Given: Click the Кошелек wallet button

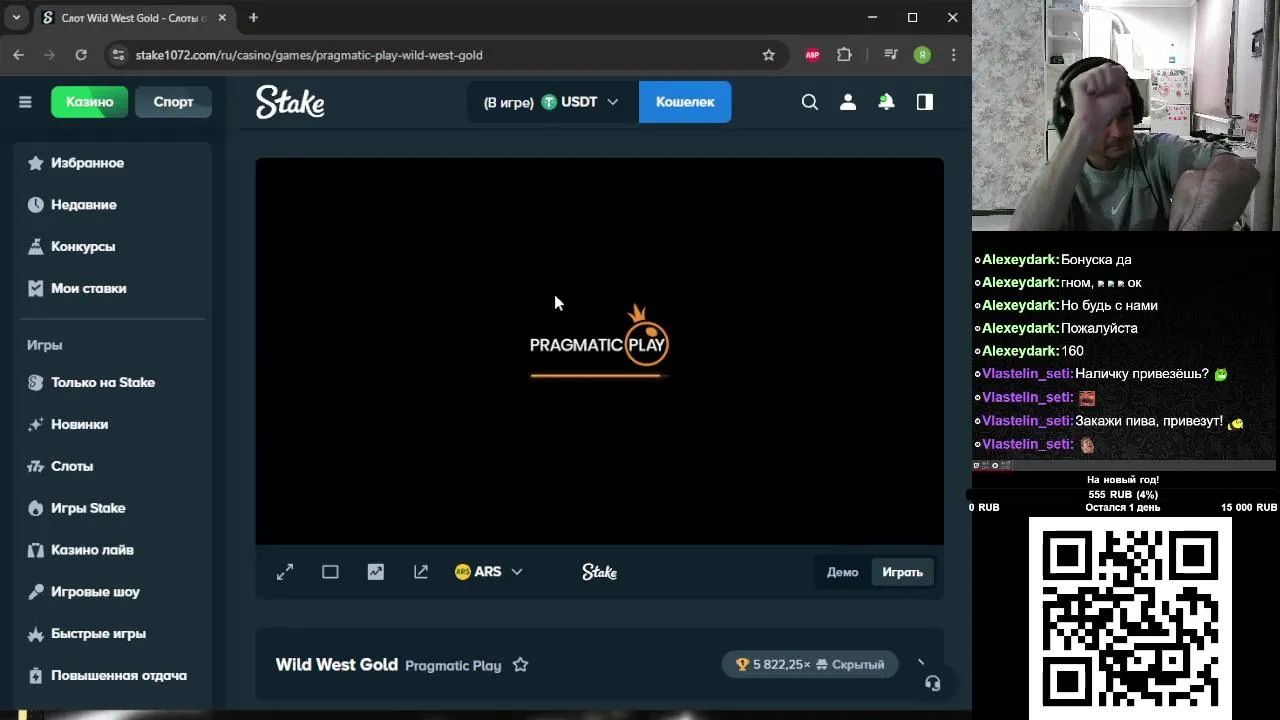Looking at the screenshot, I should point(685,102).
